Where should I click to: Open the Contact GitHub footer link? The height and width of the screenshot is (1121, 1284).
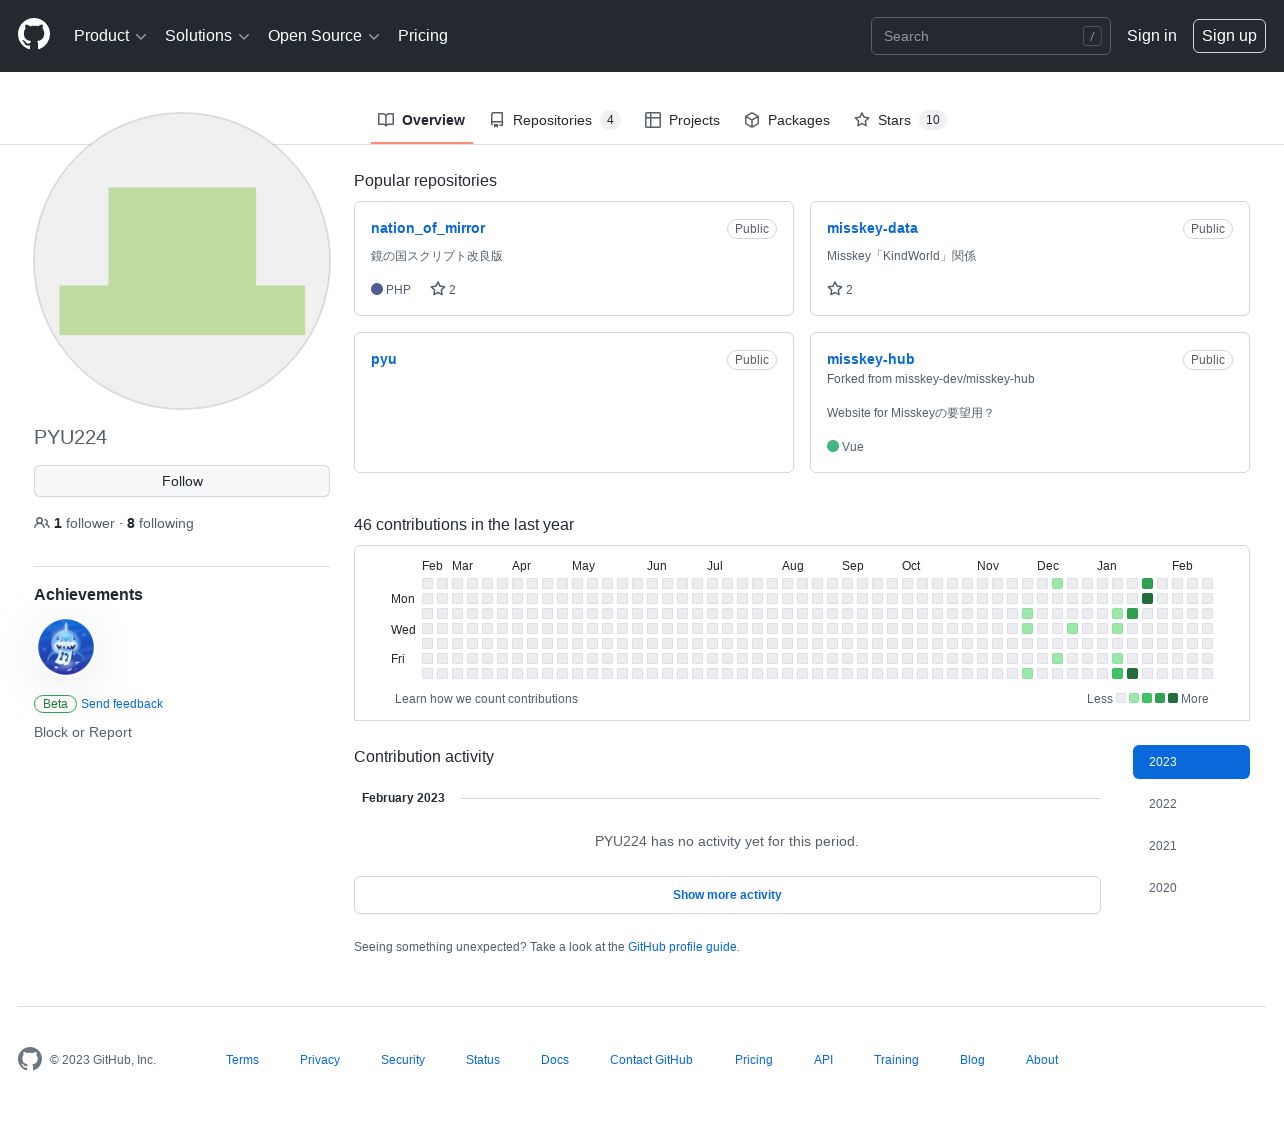click(651, 1060)
